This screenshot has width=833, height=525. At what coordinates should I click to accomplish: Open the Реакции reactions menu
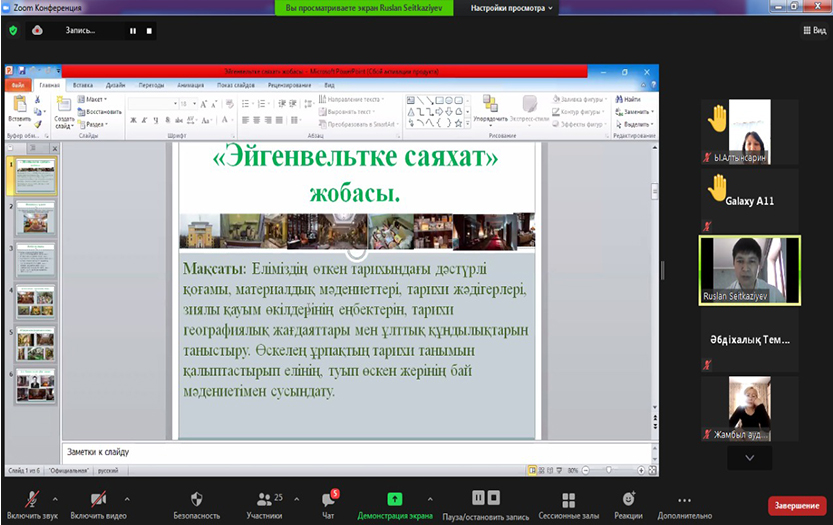click(628, 499)
